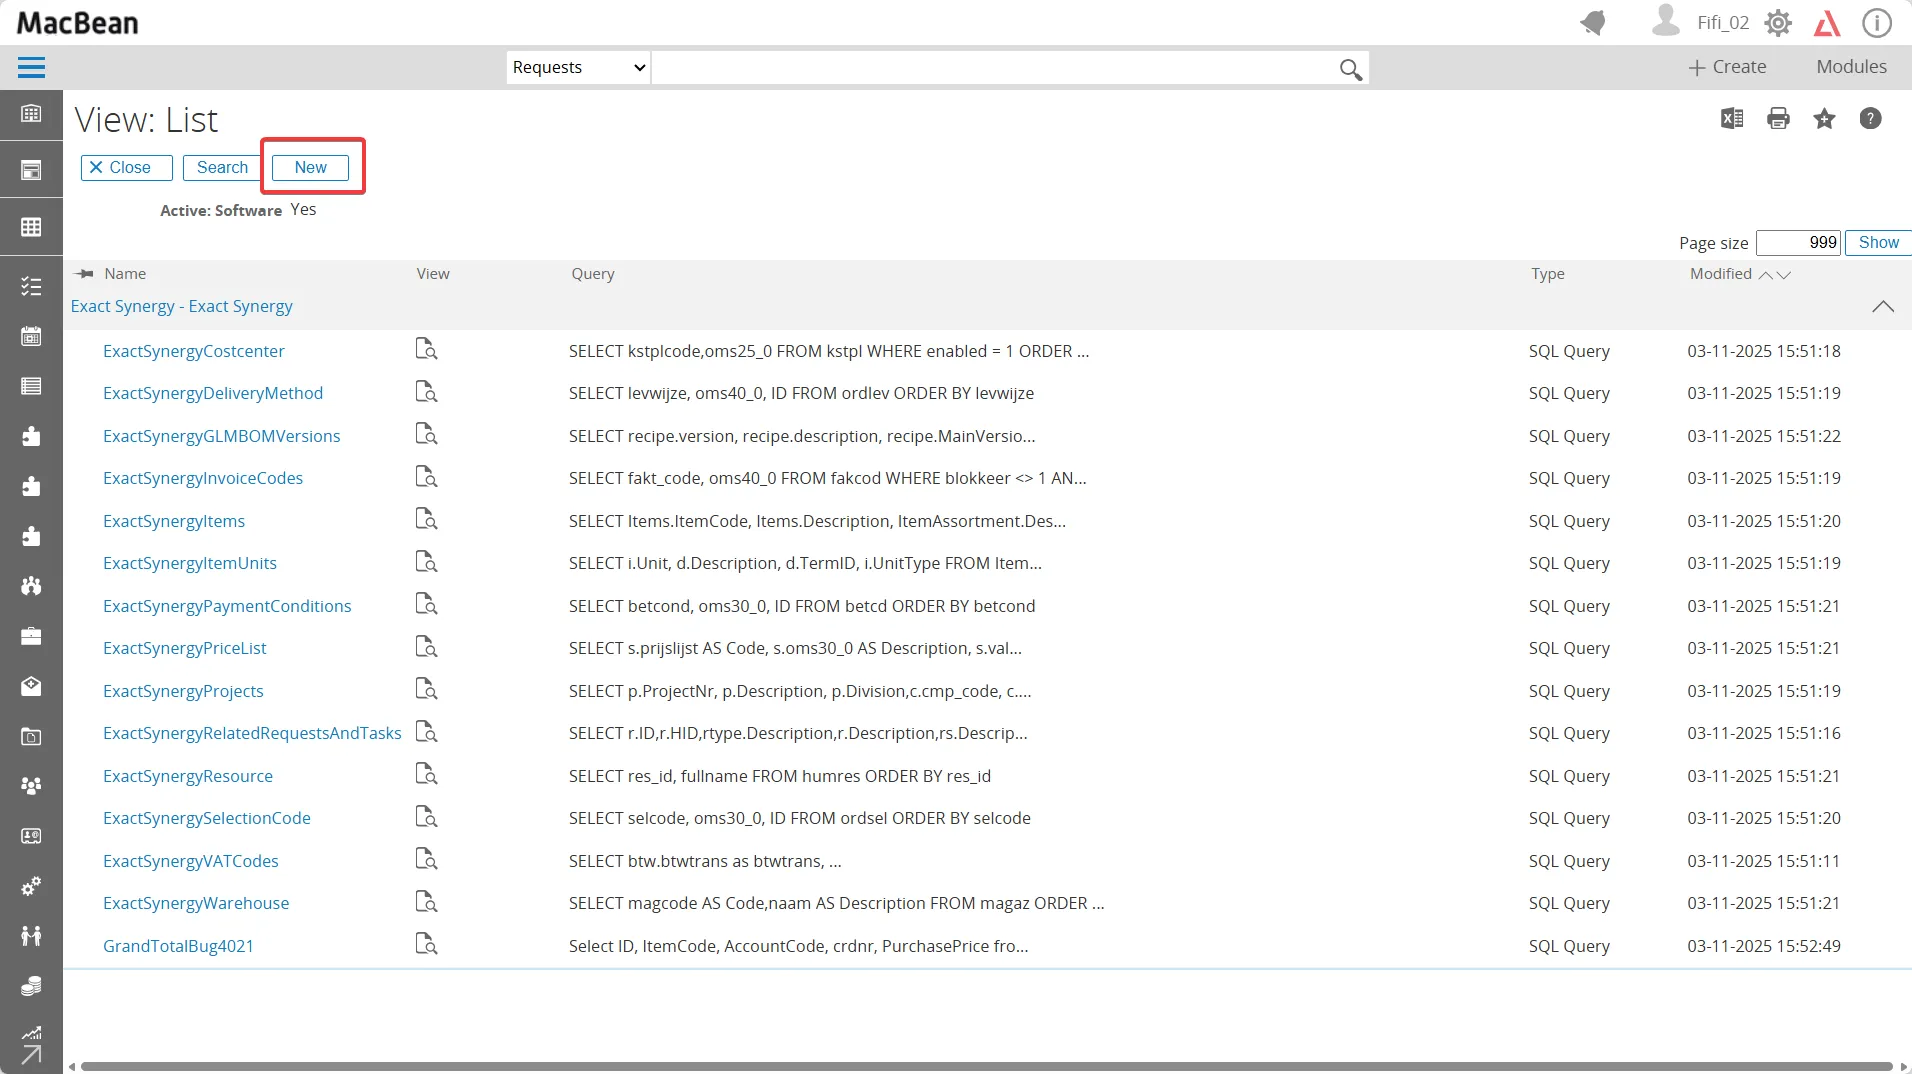Open the ExactSynergySelectionCode link

click(x=207, y=818)
